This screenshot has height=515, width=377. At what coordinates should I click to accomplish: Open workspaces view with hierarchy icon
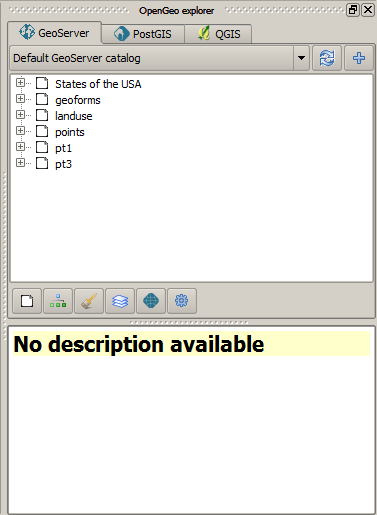click(58, 301)
